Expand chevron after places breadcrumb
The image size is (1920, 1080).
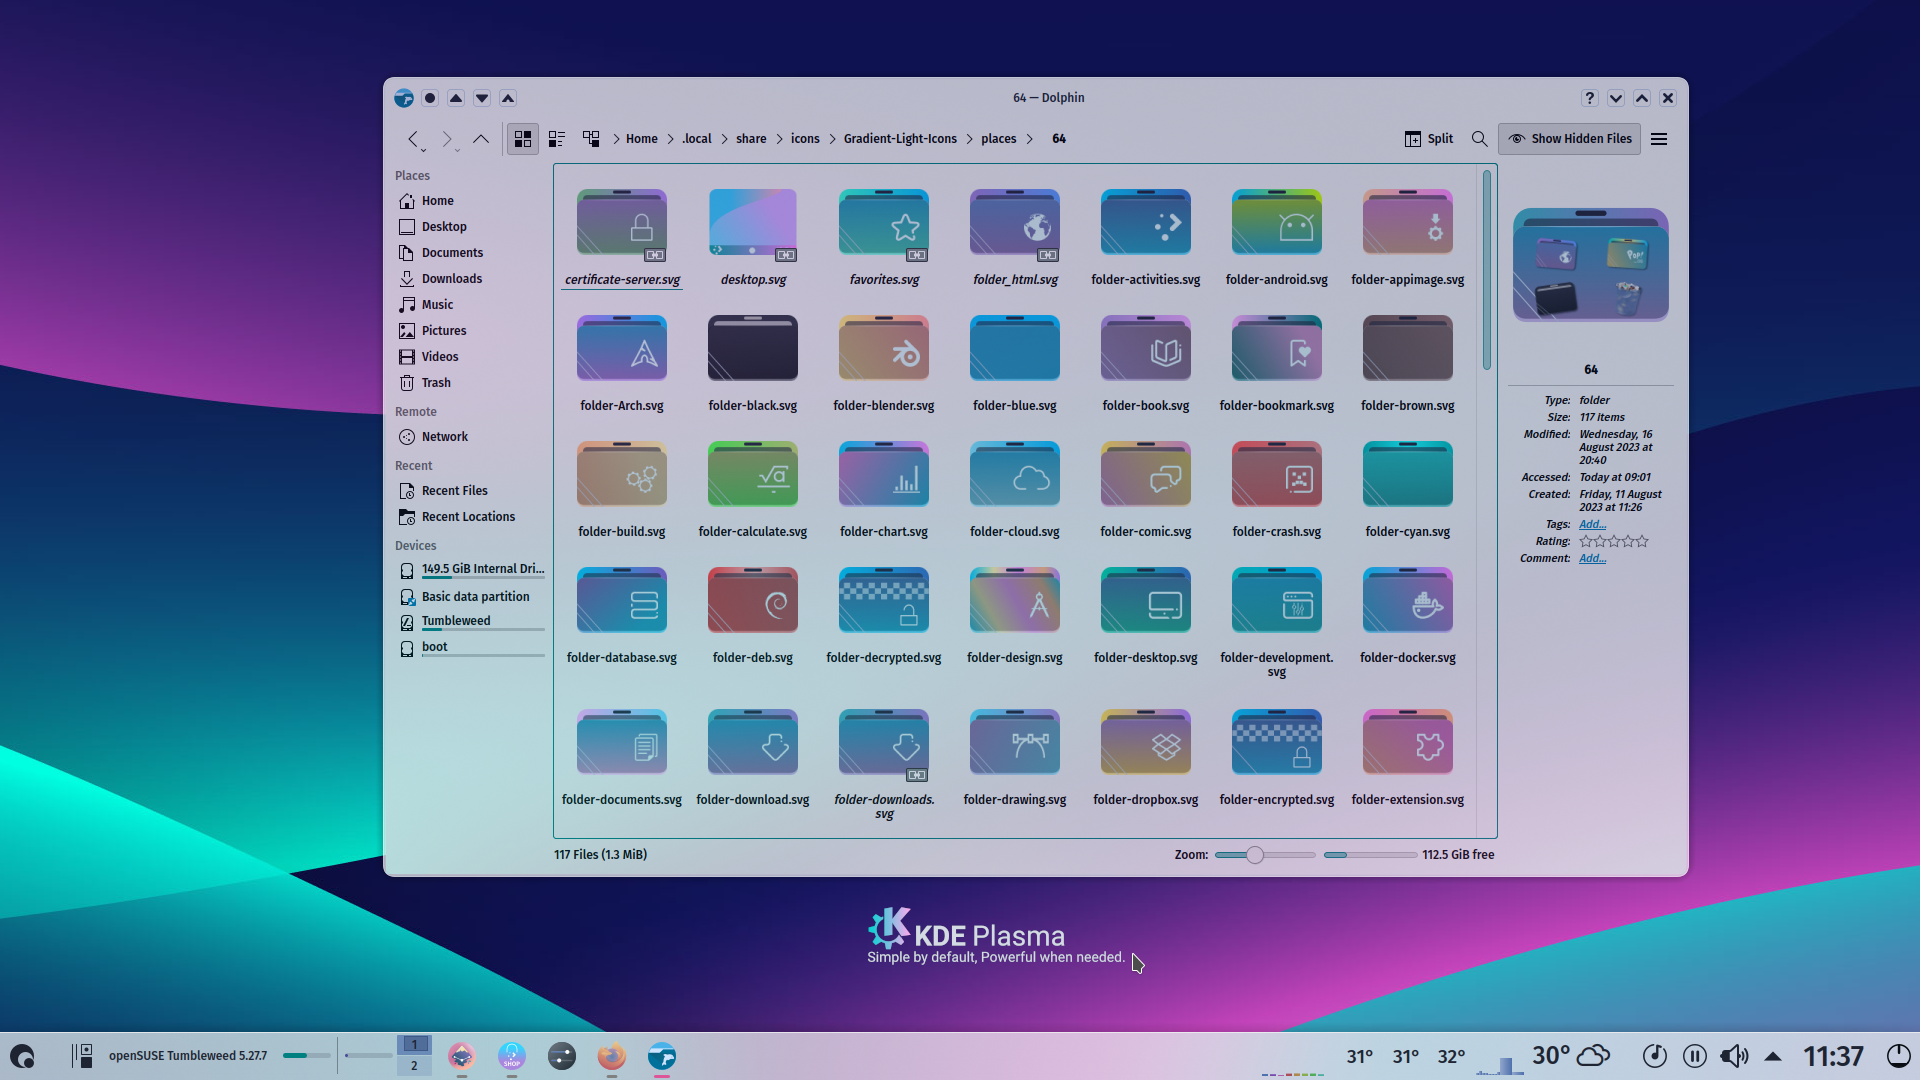(x=1029, y=139)
